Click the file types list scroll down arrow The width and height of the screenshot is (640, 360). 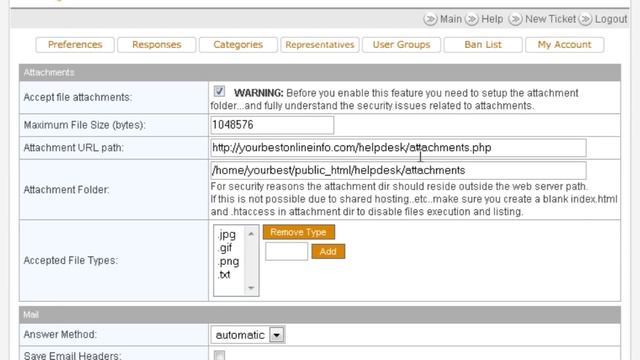pos(251,288)
